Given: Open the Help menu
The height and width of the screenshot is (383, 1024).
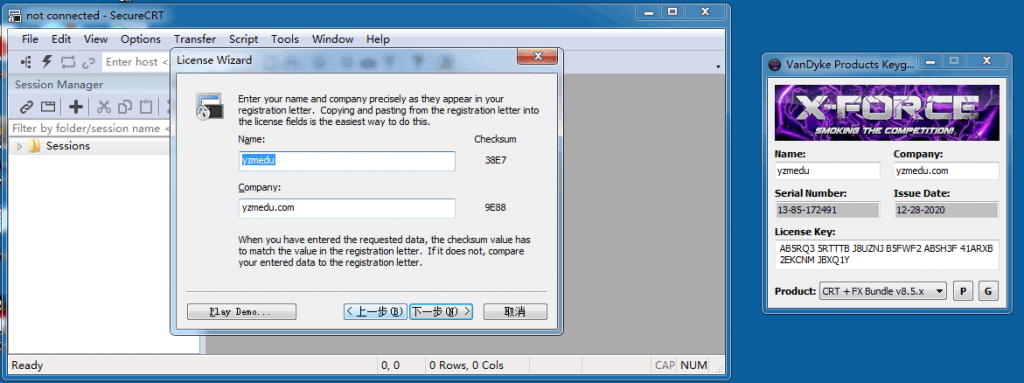Looking at the screenshot, I should [377, 39].
